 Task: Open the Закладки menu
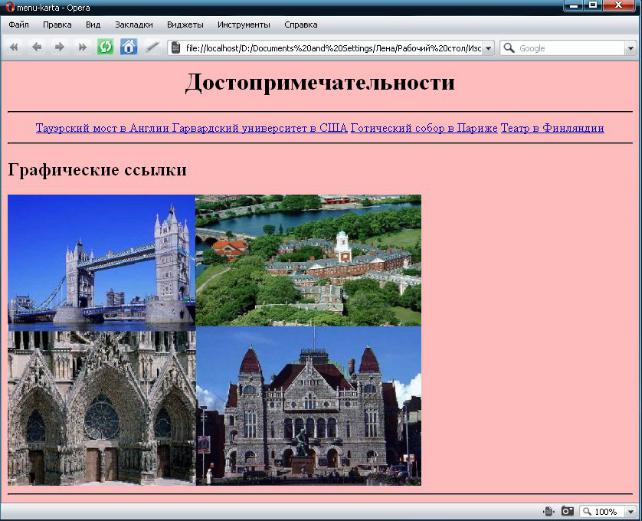point(134,25)
